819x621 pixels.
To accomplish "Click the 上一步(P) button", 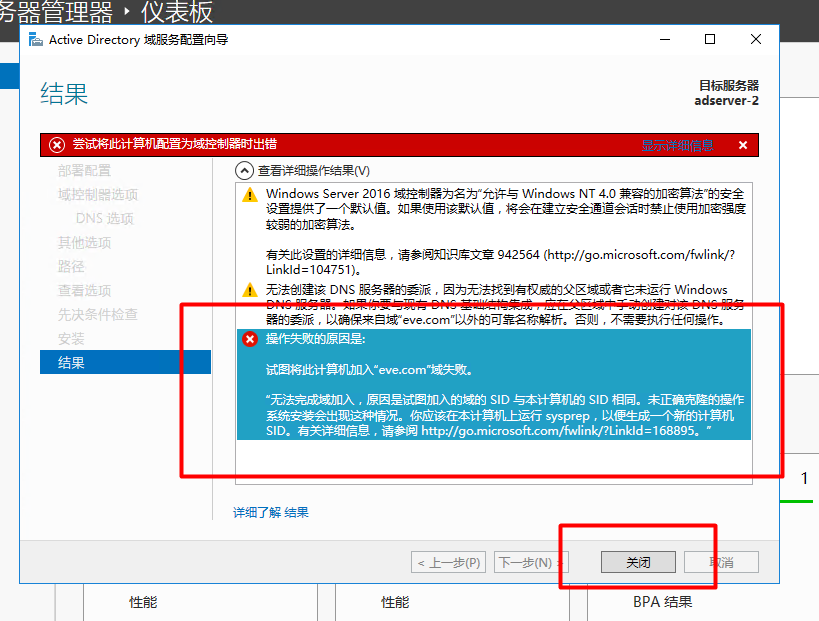I will pyautogui.click(x=448, y=563).
